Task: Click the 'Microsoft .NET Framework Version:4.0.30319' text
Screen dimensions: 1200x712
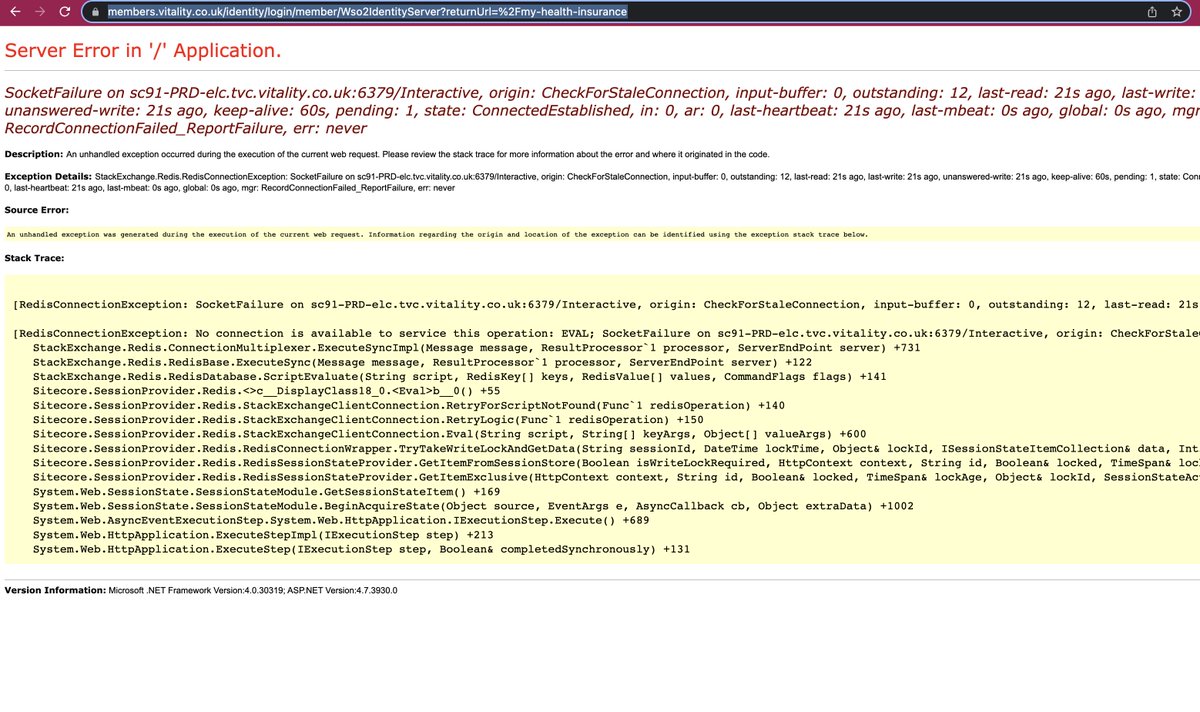Action: click(x=195, y=591)
